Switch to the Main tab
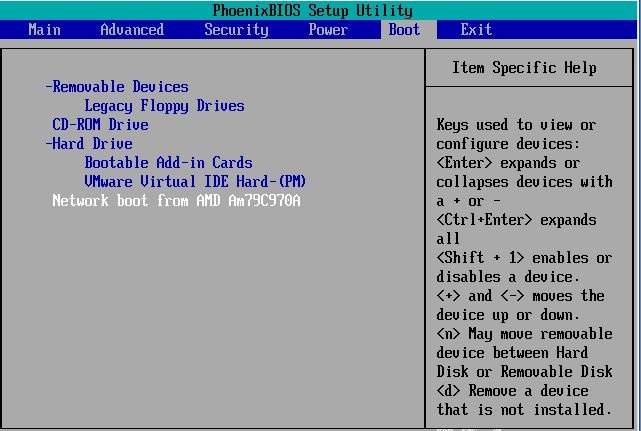The height and width of the screenshot is (431, 641). [x=44, y=30]
